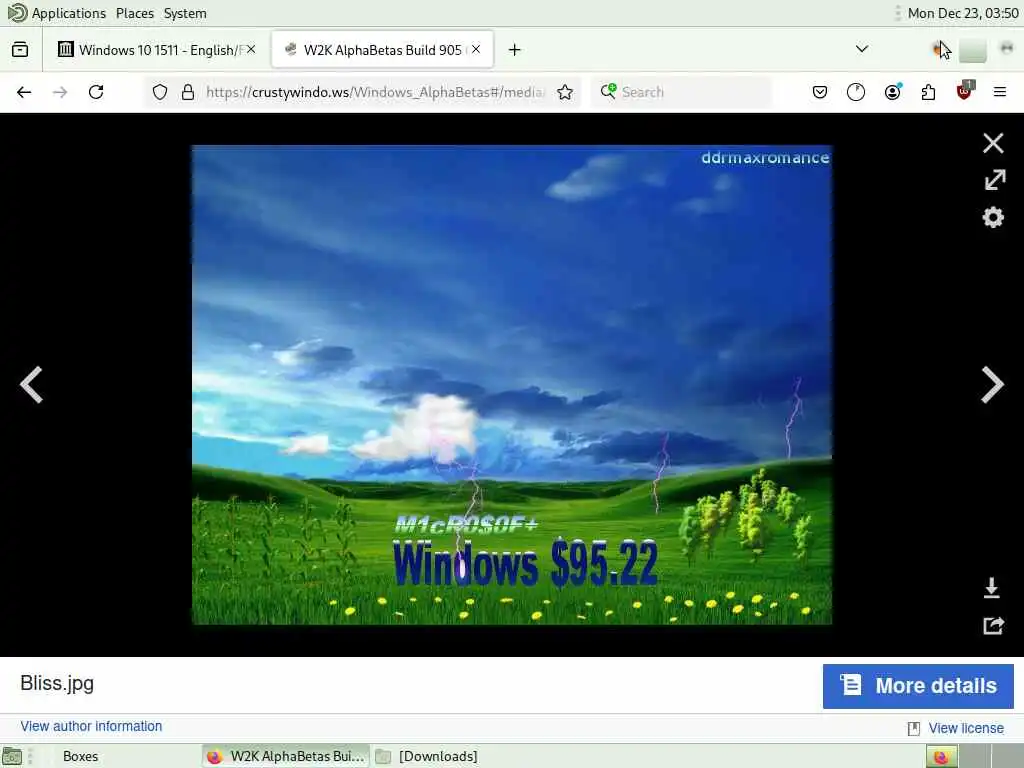Open View author information link
Viewport: 1024px width, 768px height.
pos(91,726)
